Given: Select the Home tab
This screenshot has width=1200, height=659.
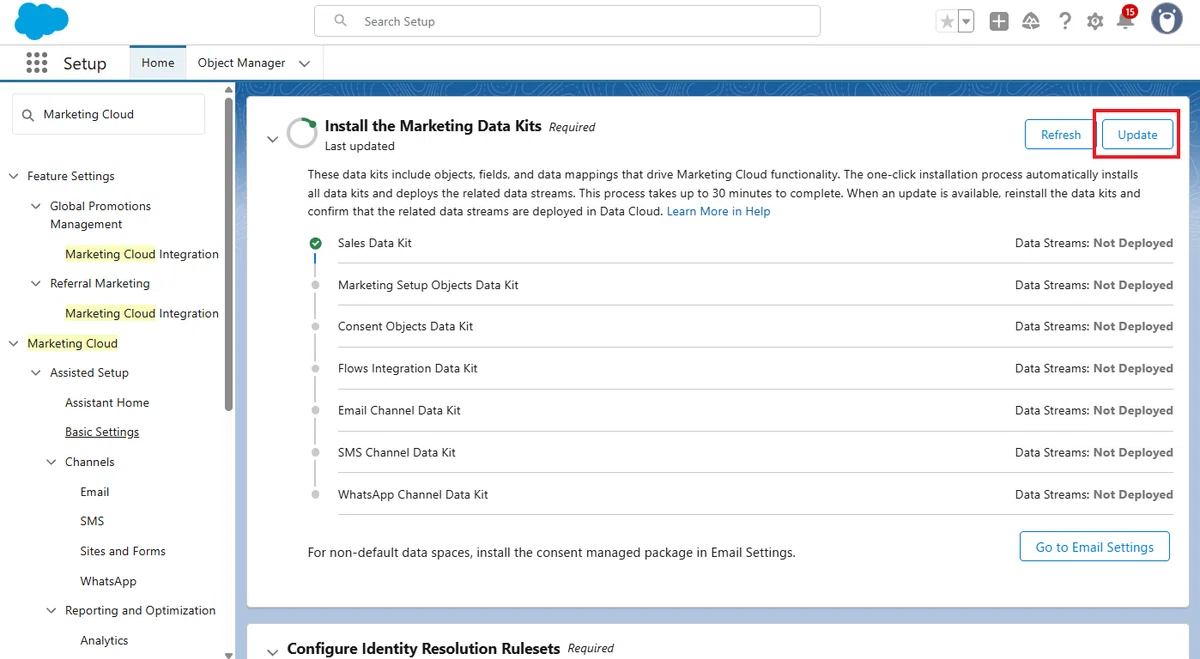Looking at the screenshot, I should click(x=158, y=63).
